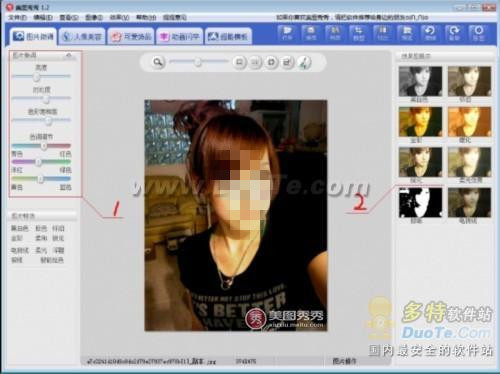The image size is (500, 374).
Task: Open the File menu (文件) in the menu bar
Action: (17, 17)
